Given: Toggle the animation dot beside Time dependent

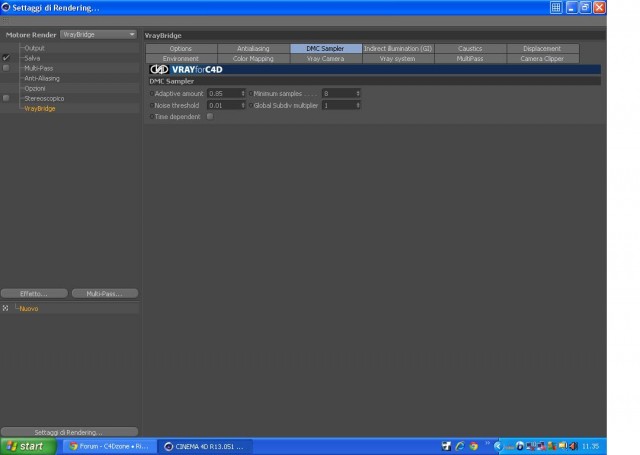Looking at the screenshot, I should point(151,117).
